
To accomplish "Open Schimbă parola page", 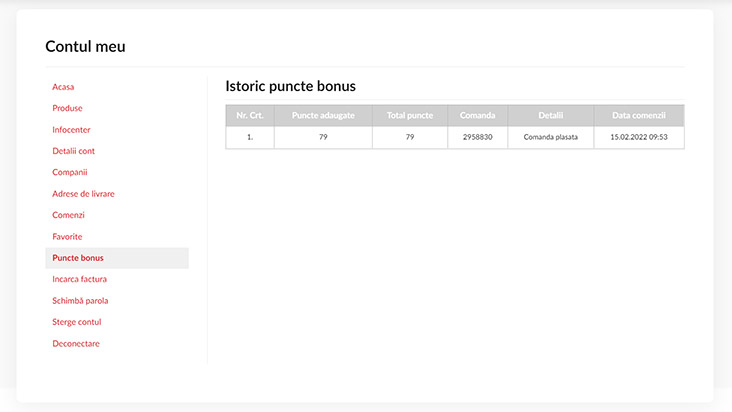I will point(80,300).
